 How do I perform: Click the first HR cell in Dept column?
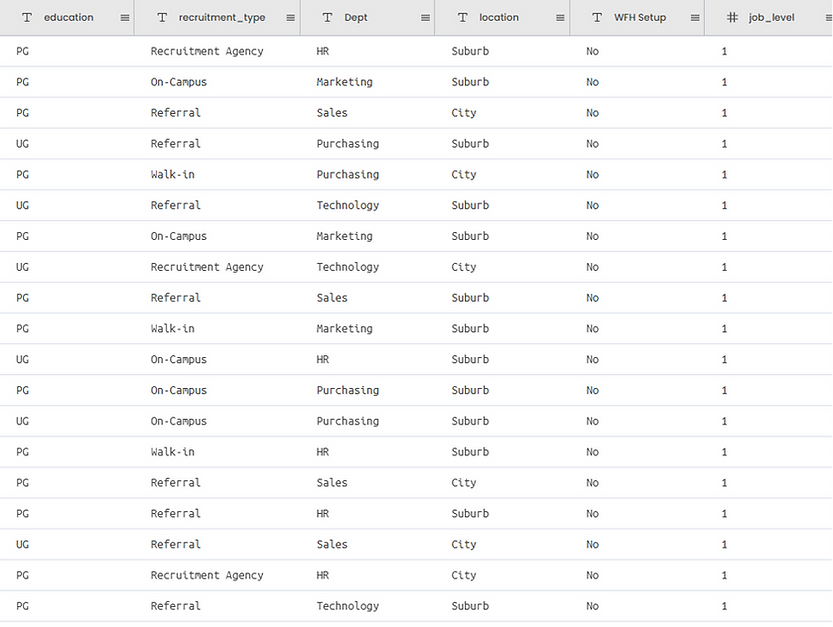click(x=323, y=51)
